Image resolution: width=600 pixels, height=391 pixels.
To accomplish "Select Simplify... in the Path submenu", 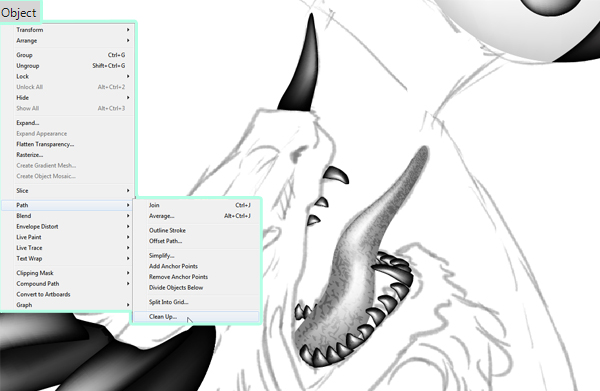I will click(196, 256).
